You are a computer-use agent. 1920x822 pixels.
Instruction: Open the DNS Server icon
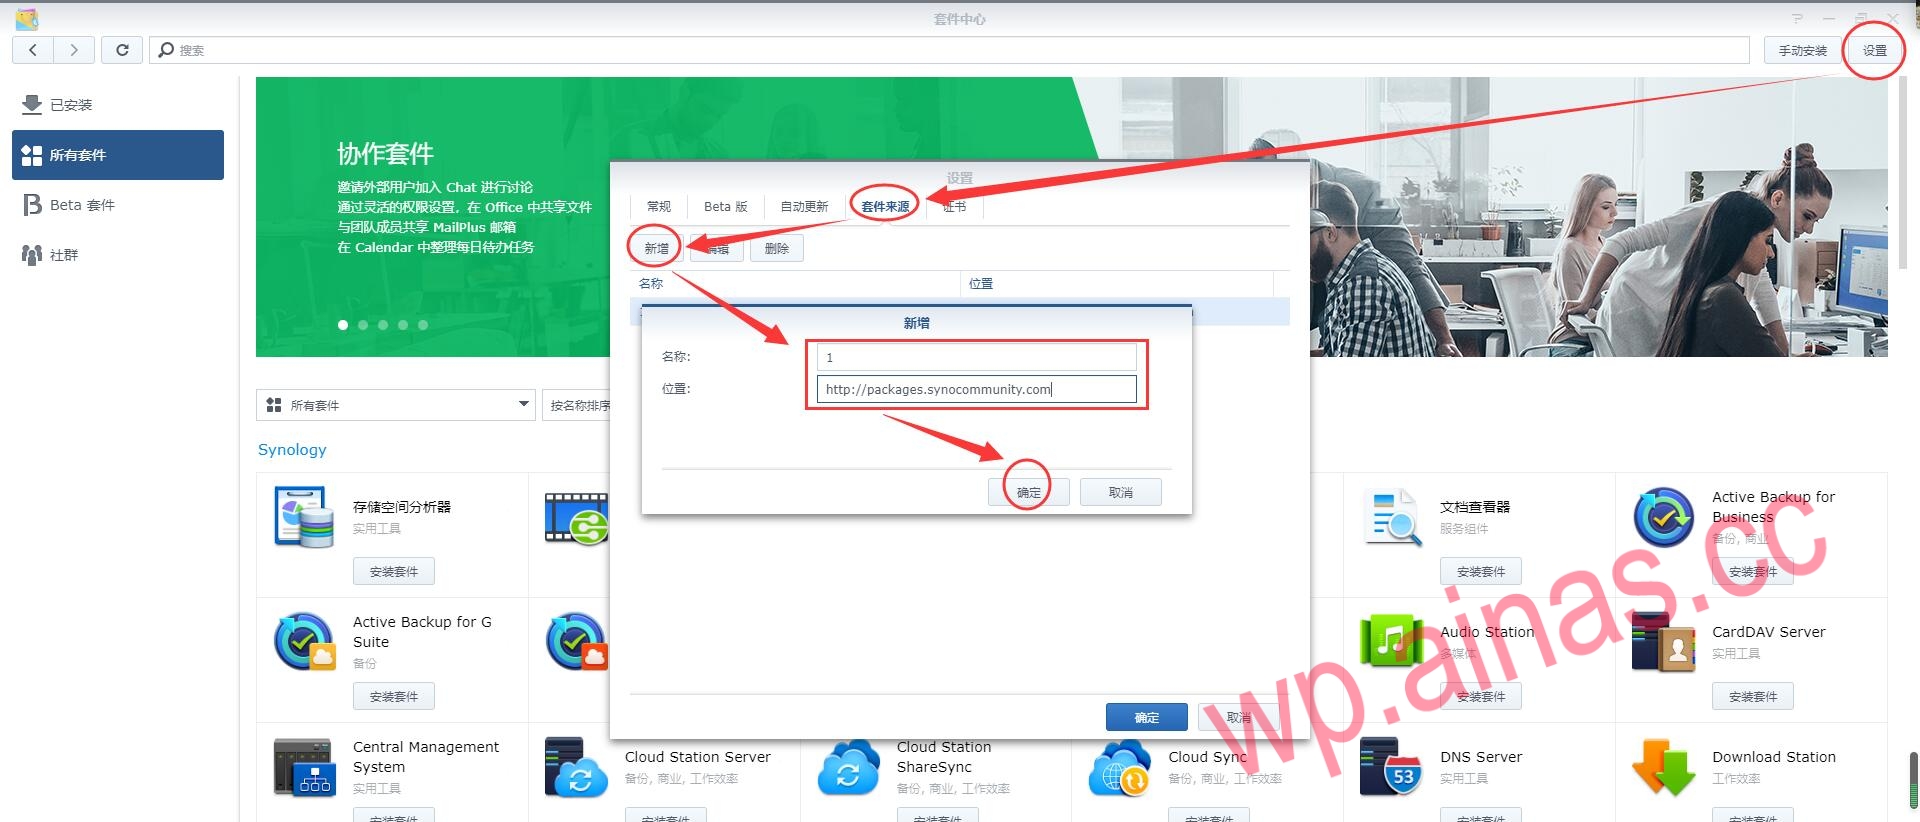[1392, 767]
